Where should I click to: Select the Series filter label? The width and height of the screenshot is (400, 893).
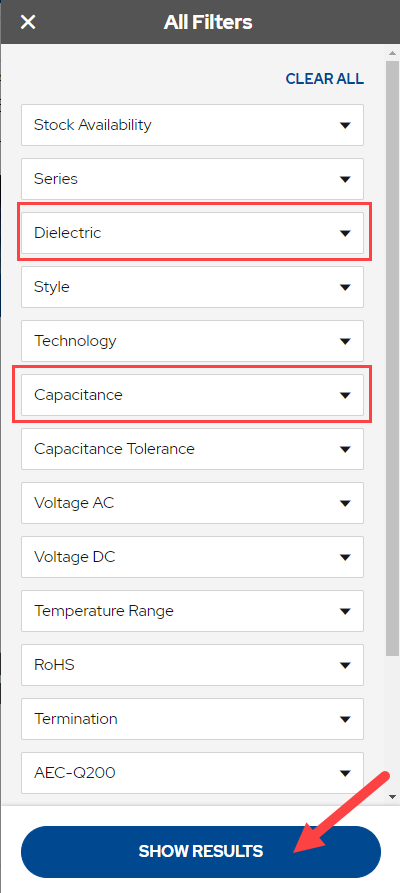pos(56,179)
